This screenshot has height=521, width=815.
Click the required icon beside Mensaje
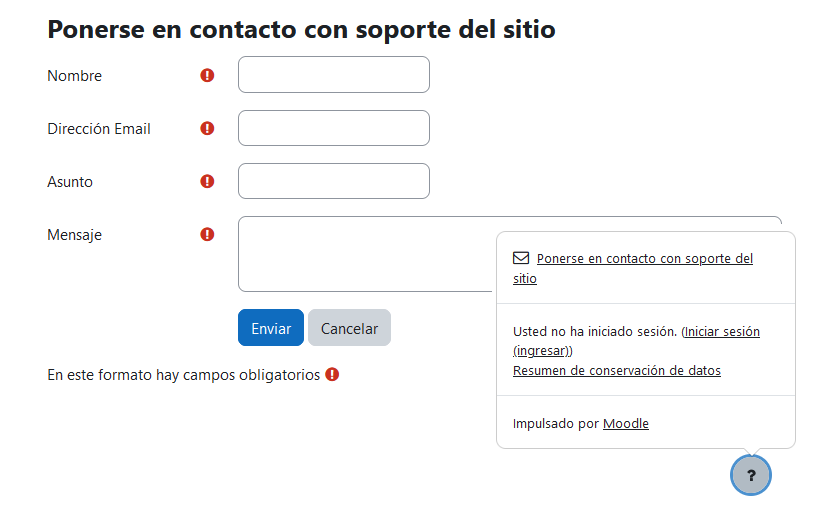click(207, 235)
